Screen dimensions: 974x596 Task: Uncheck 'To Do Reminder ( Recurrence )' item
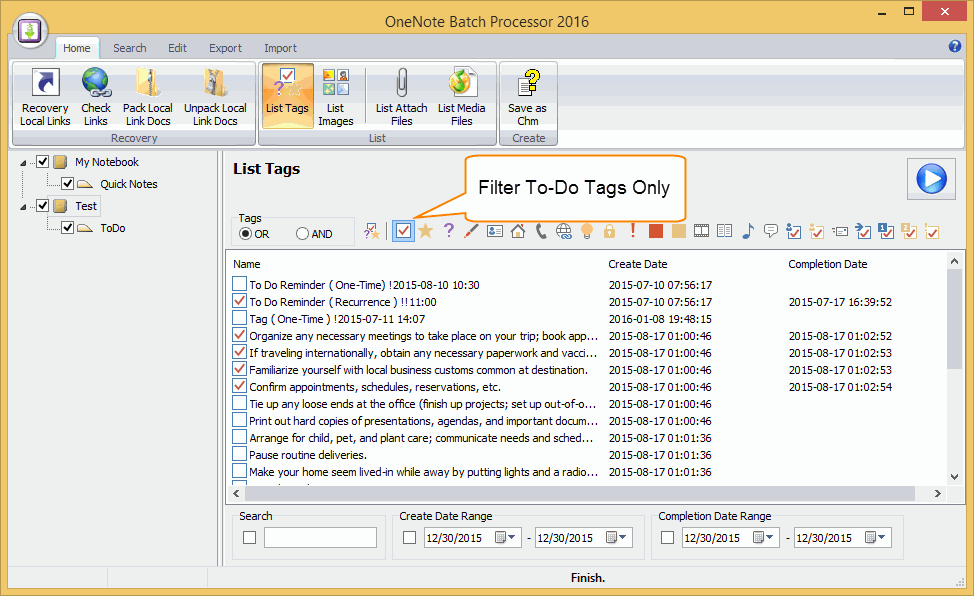tap(239, 301)
